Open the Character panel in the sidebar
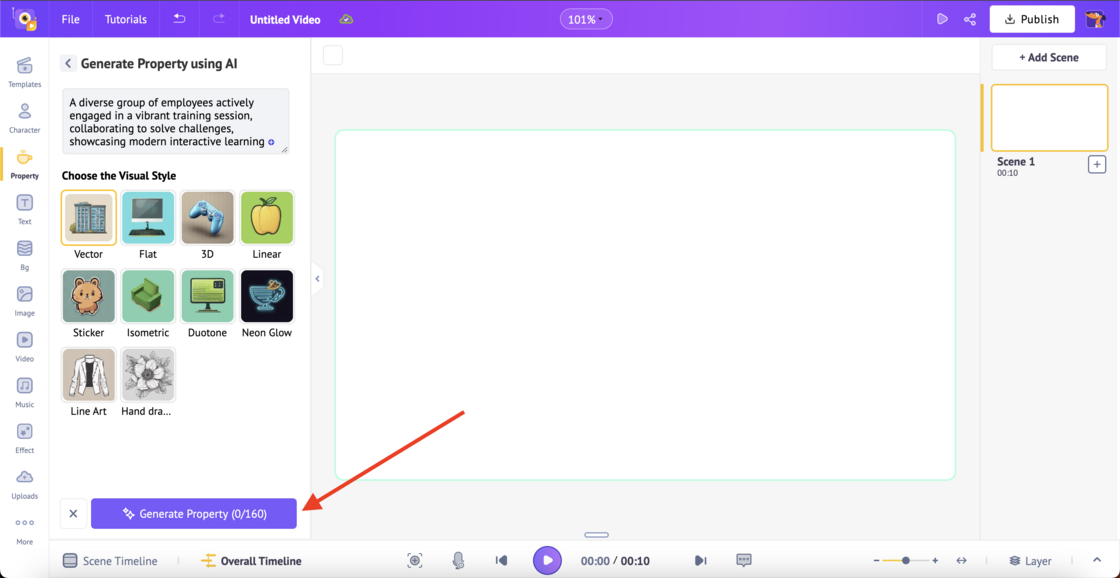This screenshot has width=1120, height=578. click(x=24, y=115)
